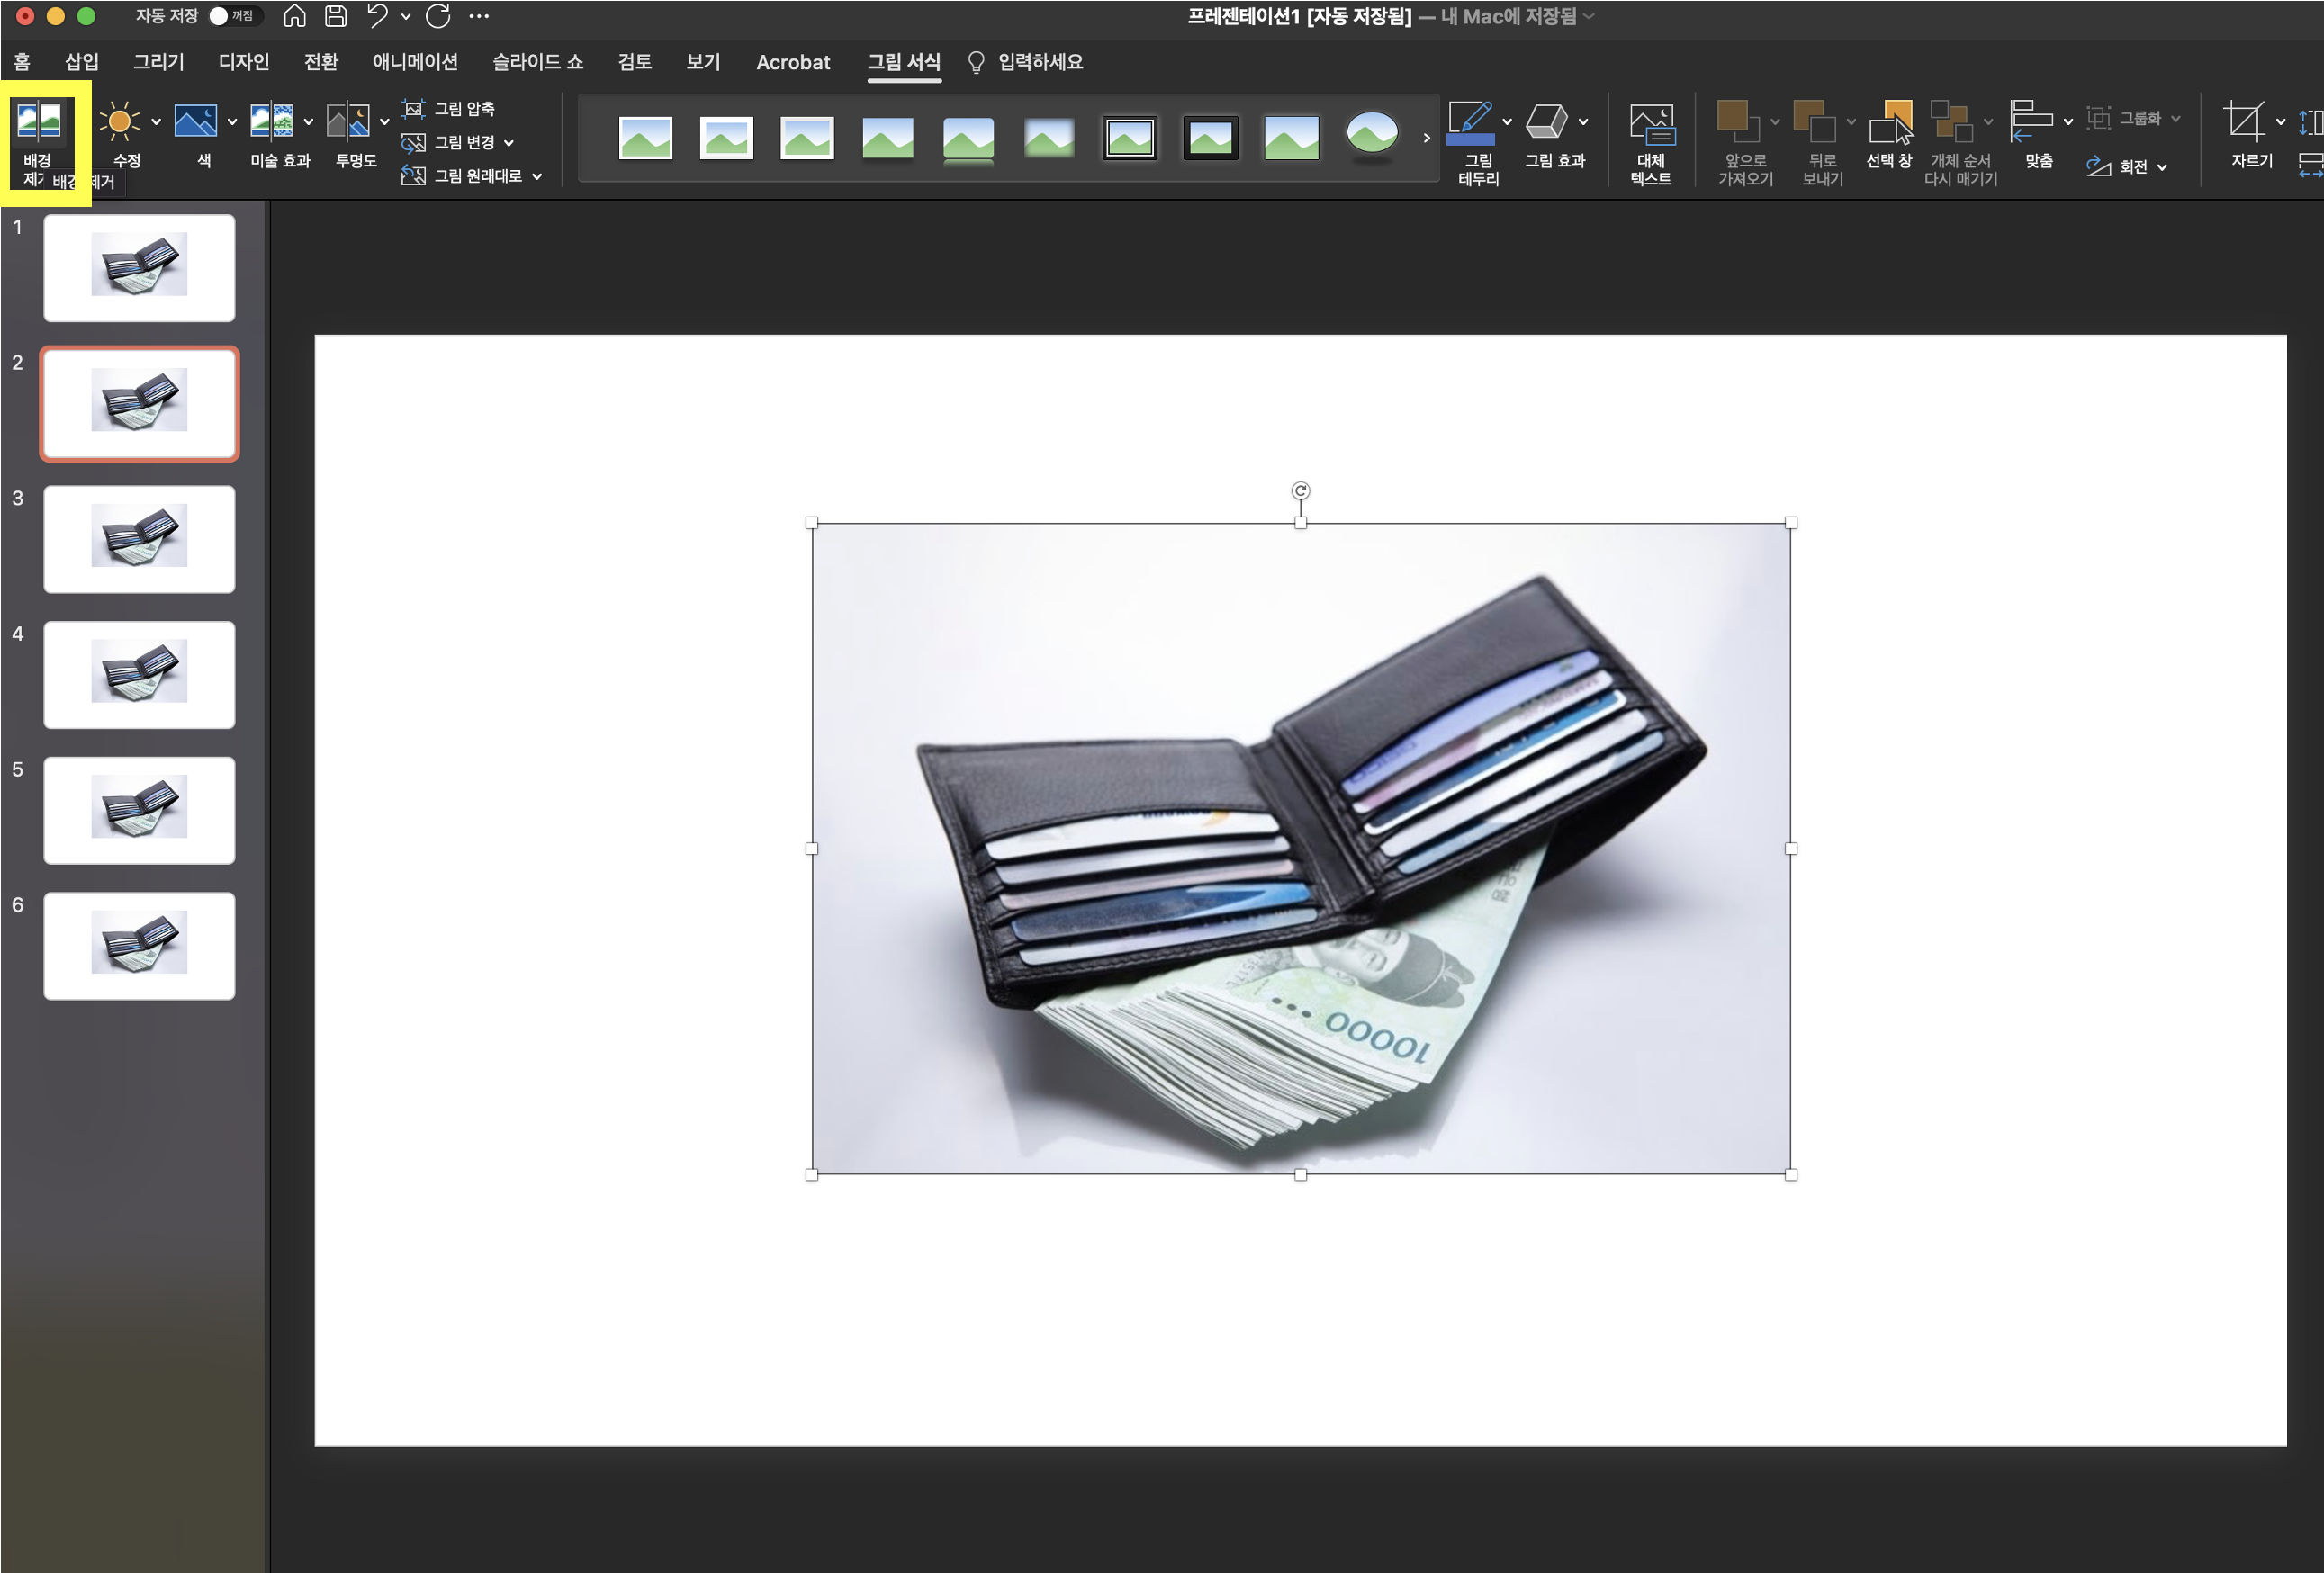This screenshot has width=2324, height=1573.
Task: Show more picture styles with gallery arrow
Action: click(x=1427, y=138)
